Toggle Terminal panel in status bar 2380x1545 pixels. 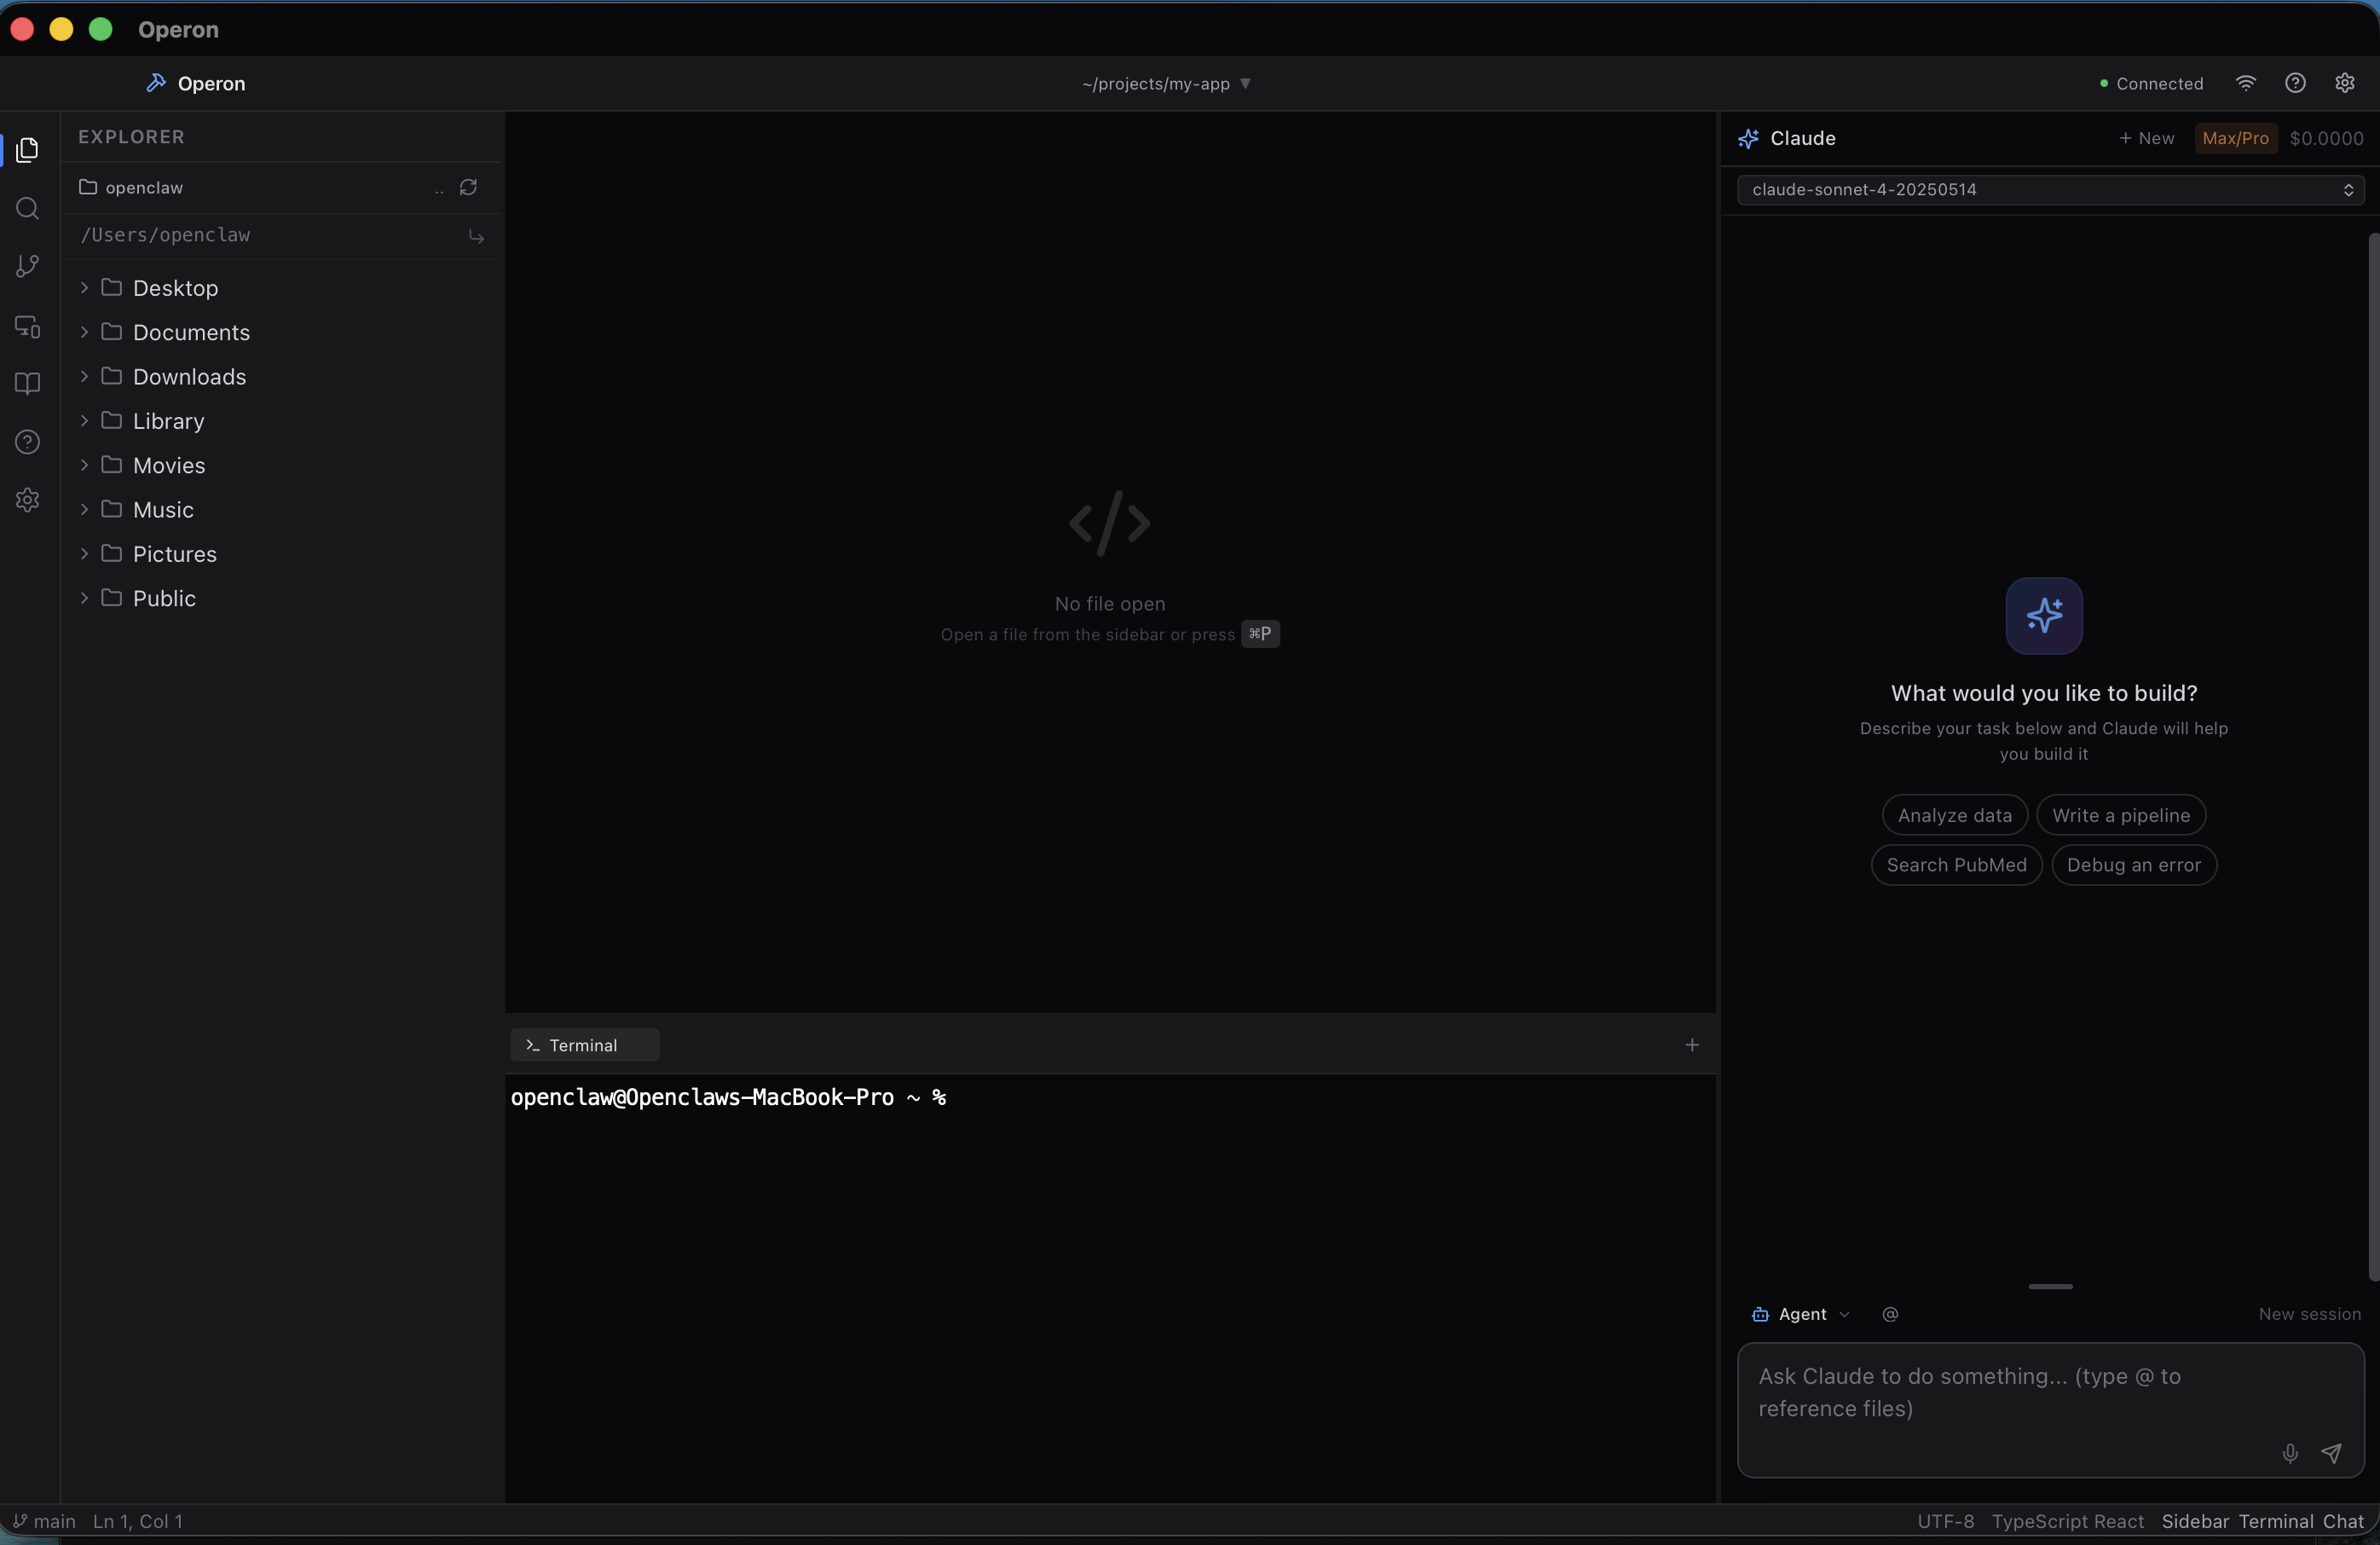coord(2275,1521)
